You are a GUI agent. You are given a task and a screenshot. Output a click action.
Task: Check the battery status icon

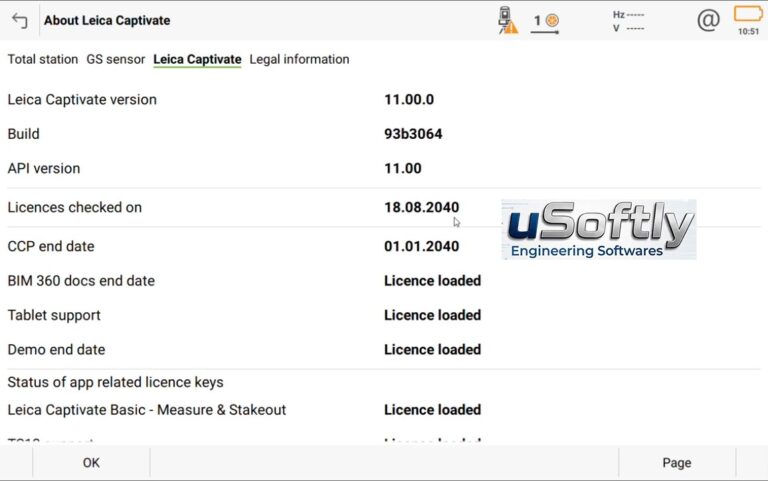748,14
